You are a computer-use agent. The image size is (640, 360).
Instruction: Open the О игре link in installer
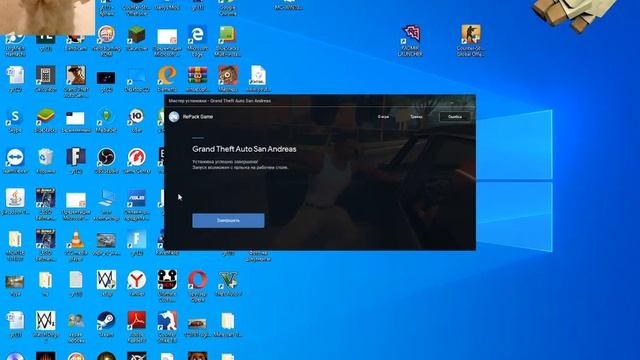point(383,117)
